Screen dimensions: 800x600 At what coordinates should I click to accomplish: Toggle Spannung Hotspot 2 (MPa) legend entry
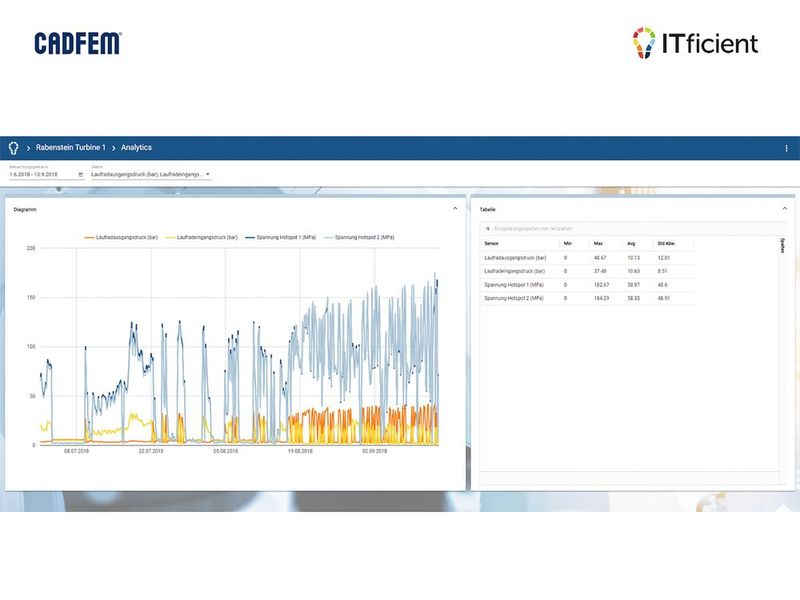pos(359,237)
